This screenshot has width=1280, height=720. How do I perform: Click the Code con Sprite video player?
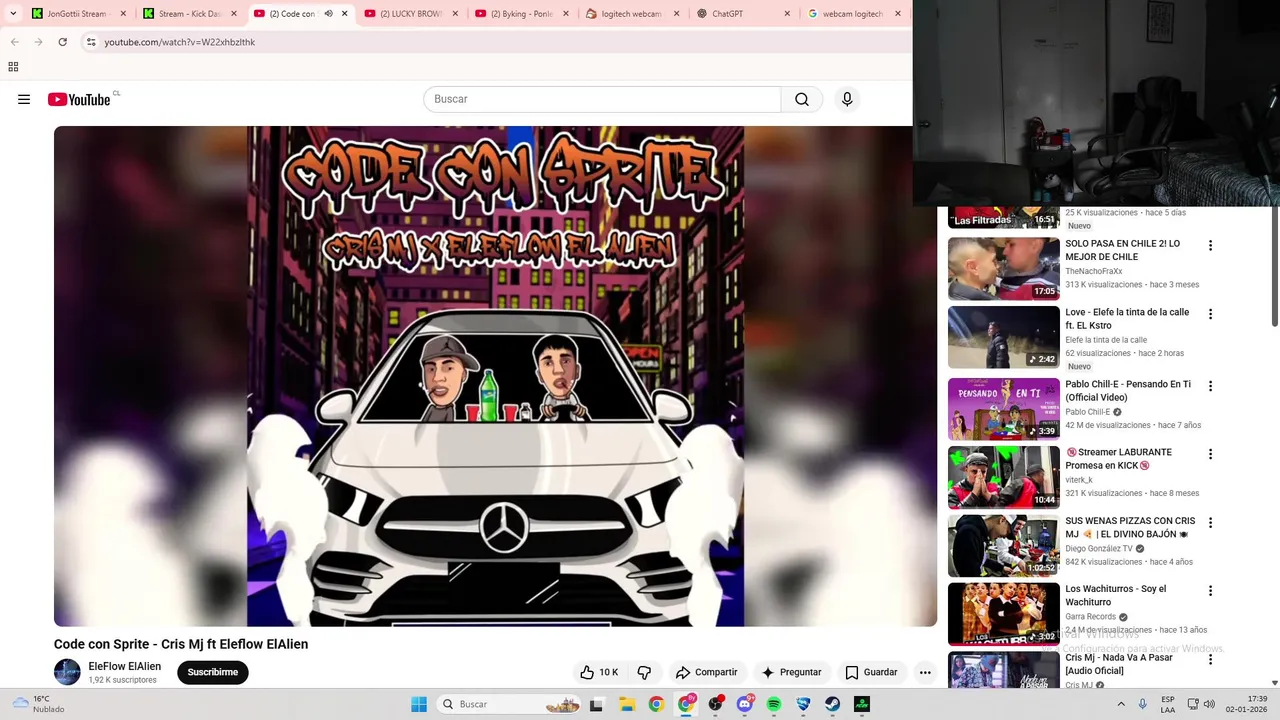495,376
